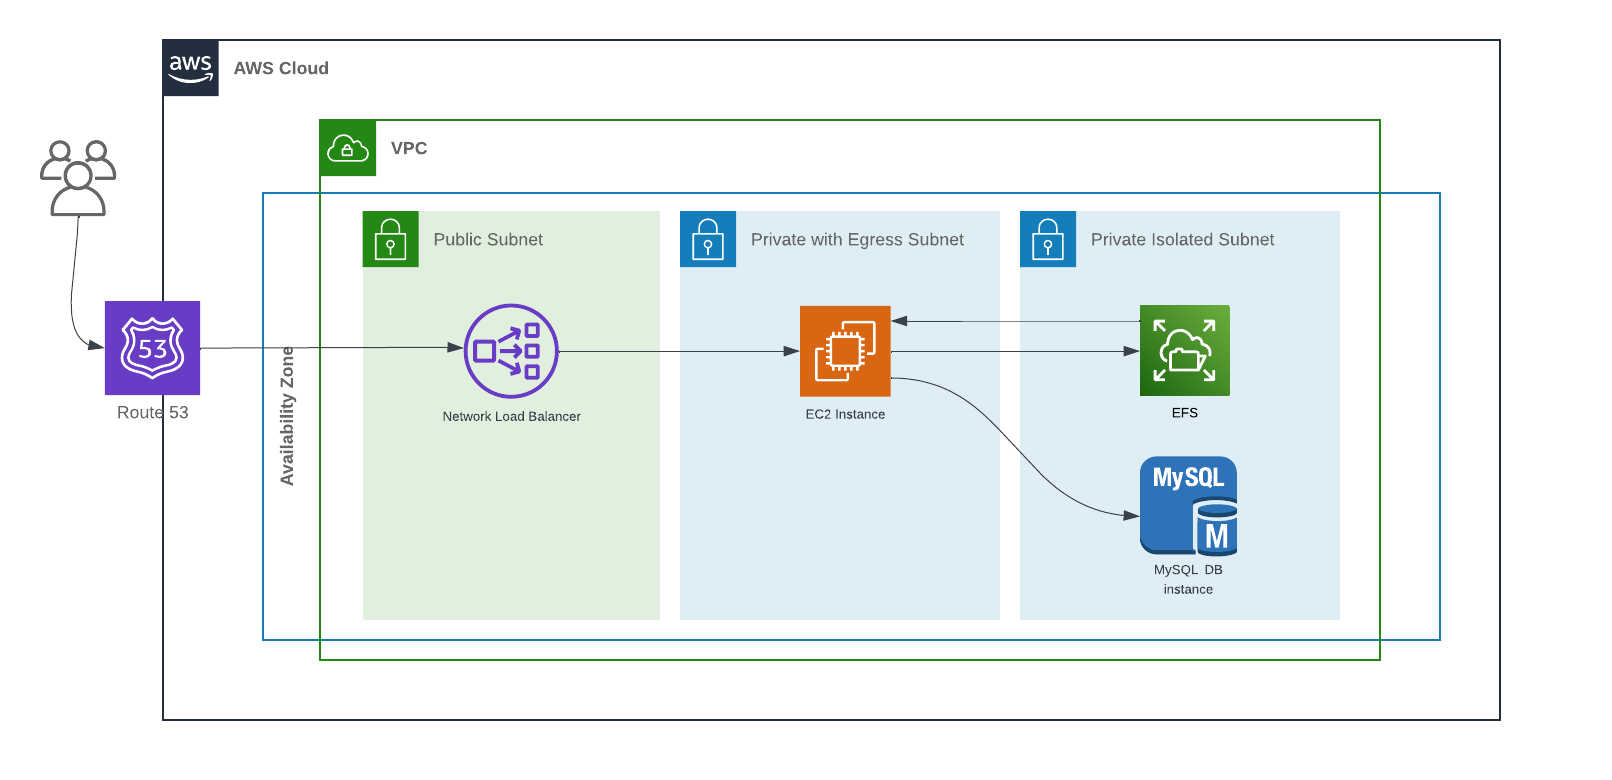Click the Public Subnet green lock icon

[x=391, y=239]
